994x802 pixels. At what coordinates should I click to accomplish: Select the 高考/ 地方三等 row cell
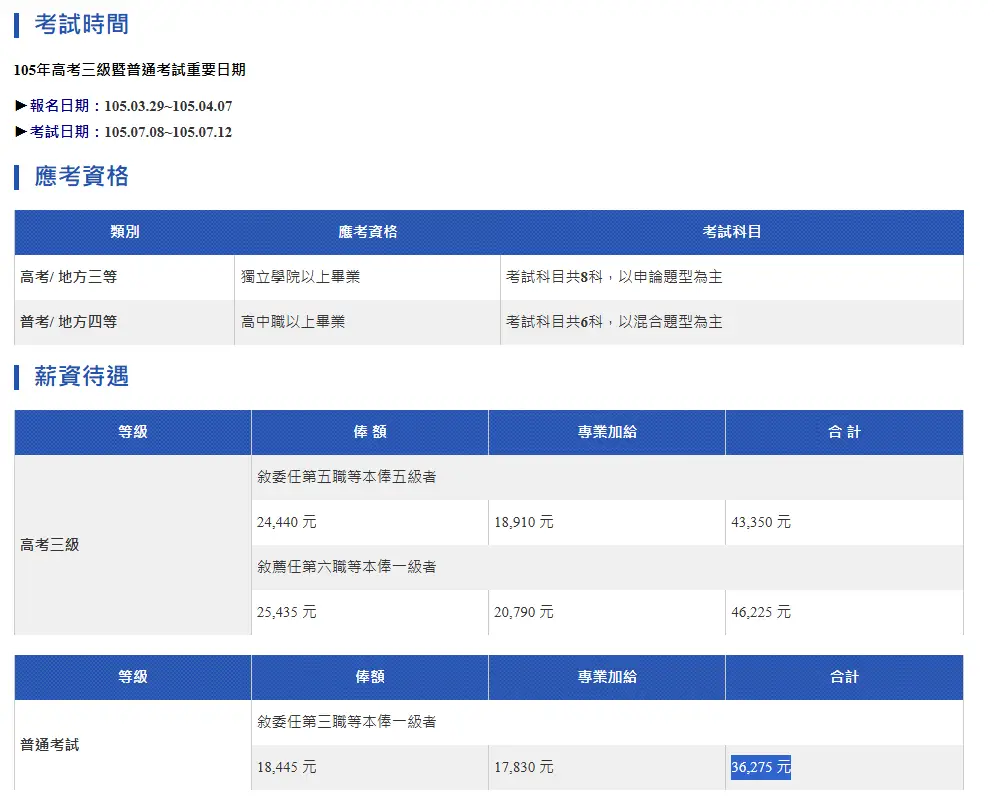coord(69,277)
